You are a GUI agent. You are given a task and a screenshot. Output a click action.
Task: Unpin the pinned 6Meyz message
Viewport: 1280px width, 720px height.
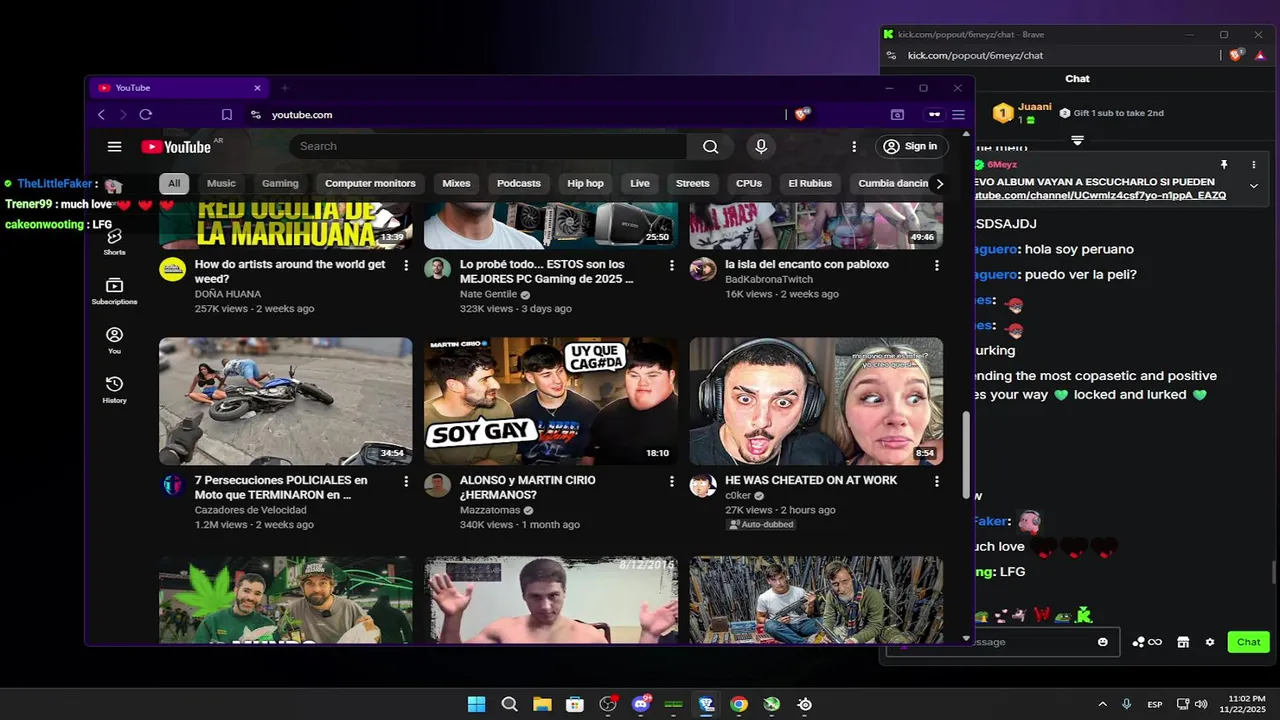1223,164
